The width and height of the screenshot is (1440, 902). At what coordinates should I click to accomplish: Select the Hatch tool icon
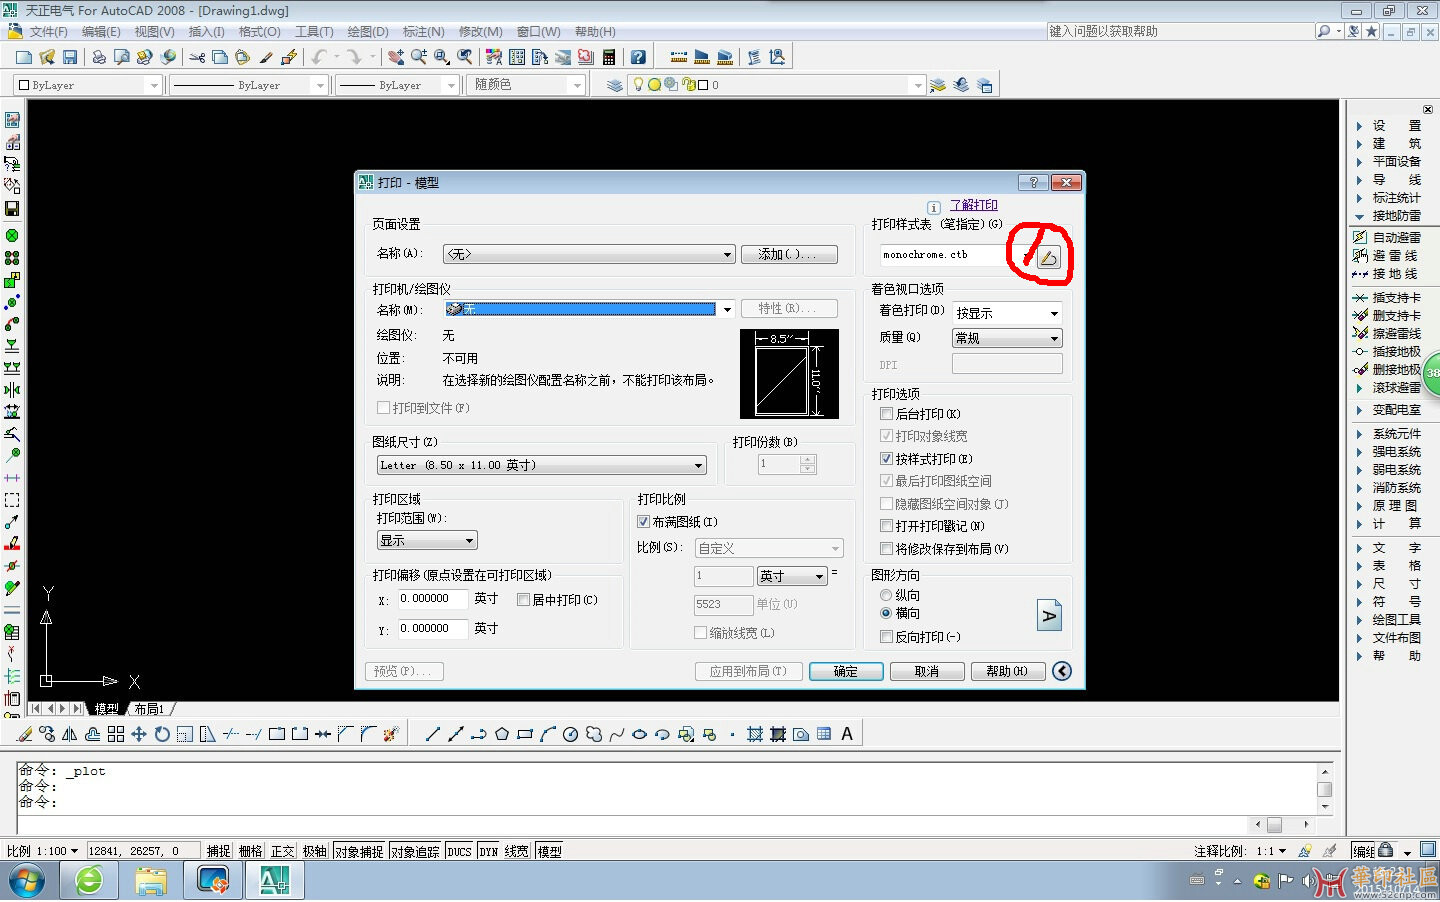755,734
